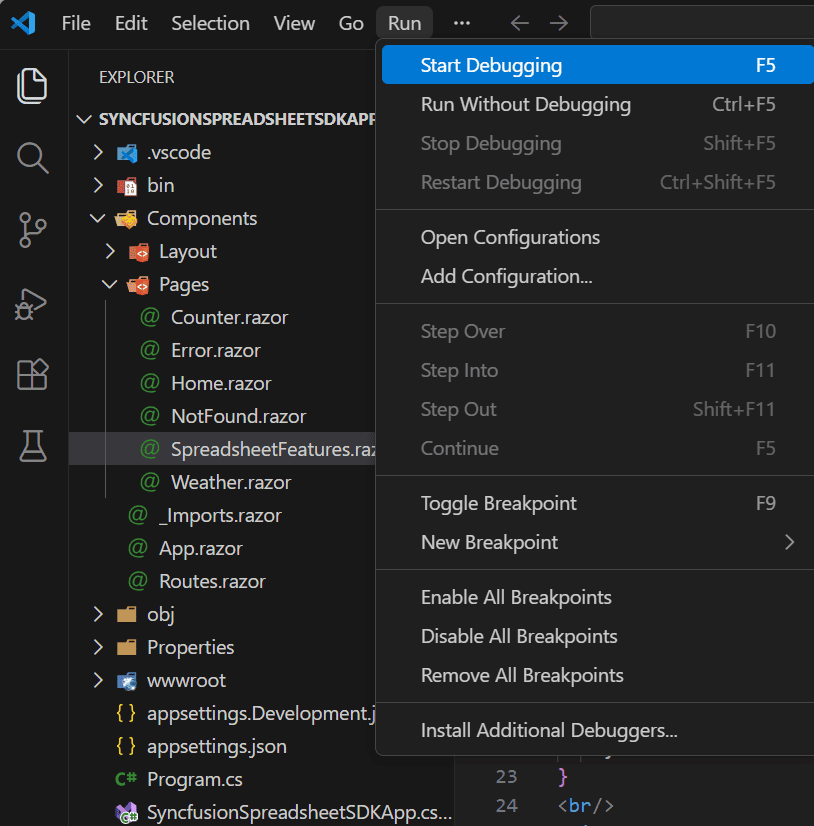Open the Explorer view in activity bar
This screenshot has width=814, height=826.
coord(33,86)
